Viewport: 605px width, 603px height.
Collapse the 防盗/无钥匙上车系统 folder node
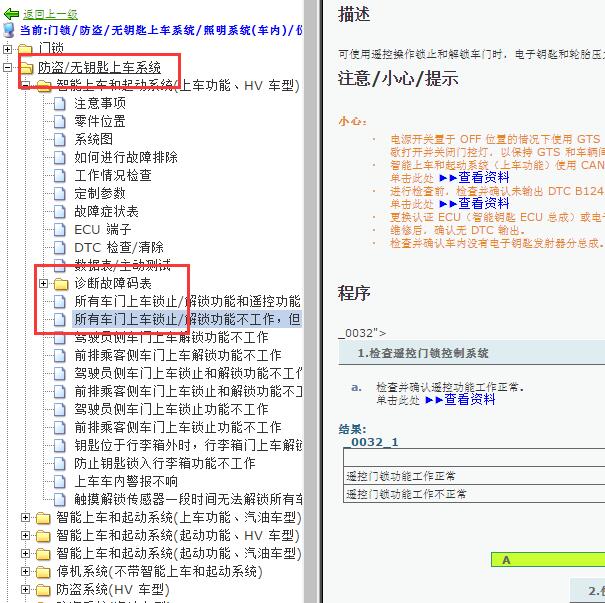point(7,68)
